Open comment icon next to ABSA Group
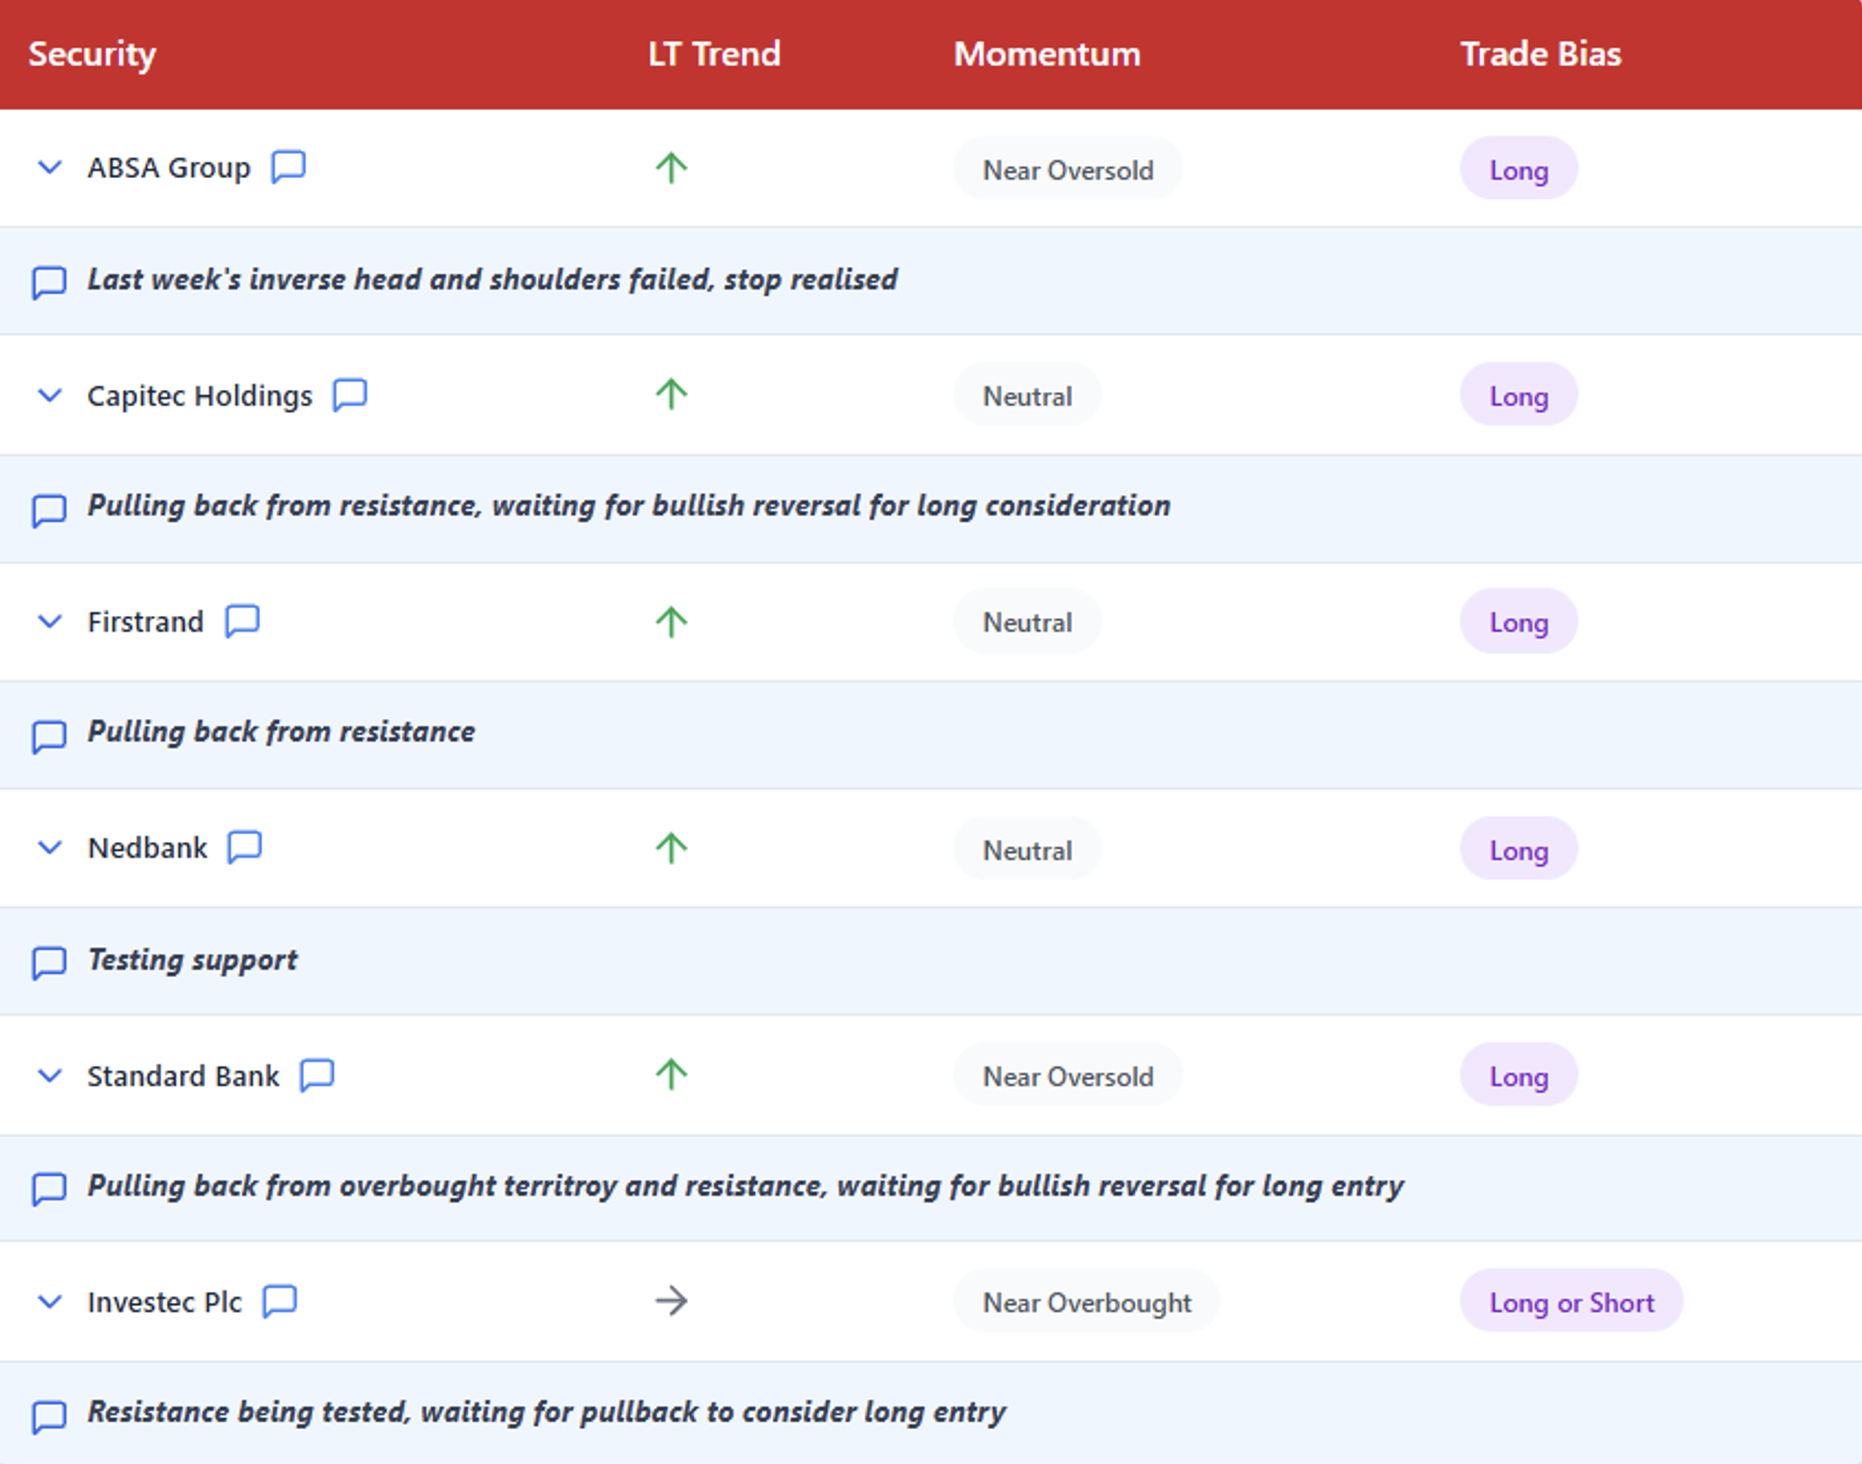The height and width of the screenshot is (1464, 1862). coord(288,166)
